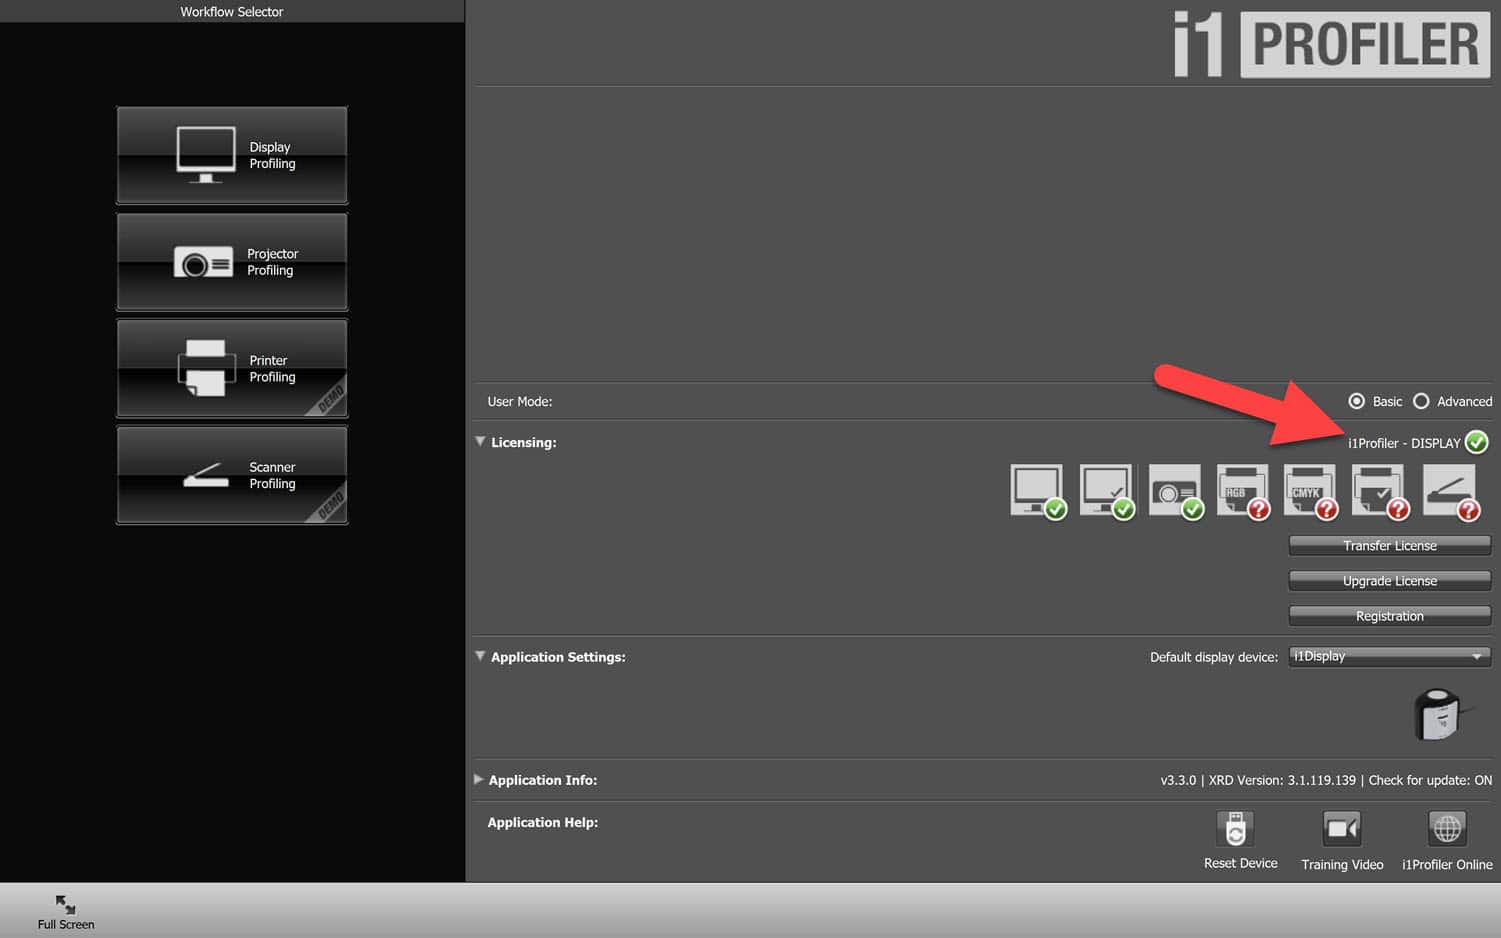Open the Scanner Profiling workflow
The image size is (1501, 938).
coord(232,475)
